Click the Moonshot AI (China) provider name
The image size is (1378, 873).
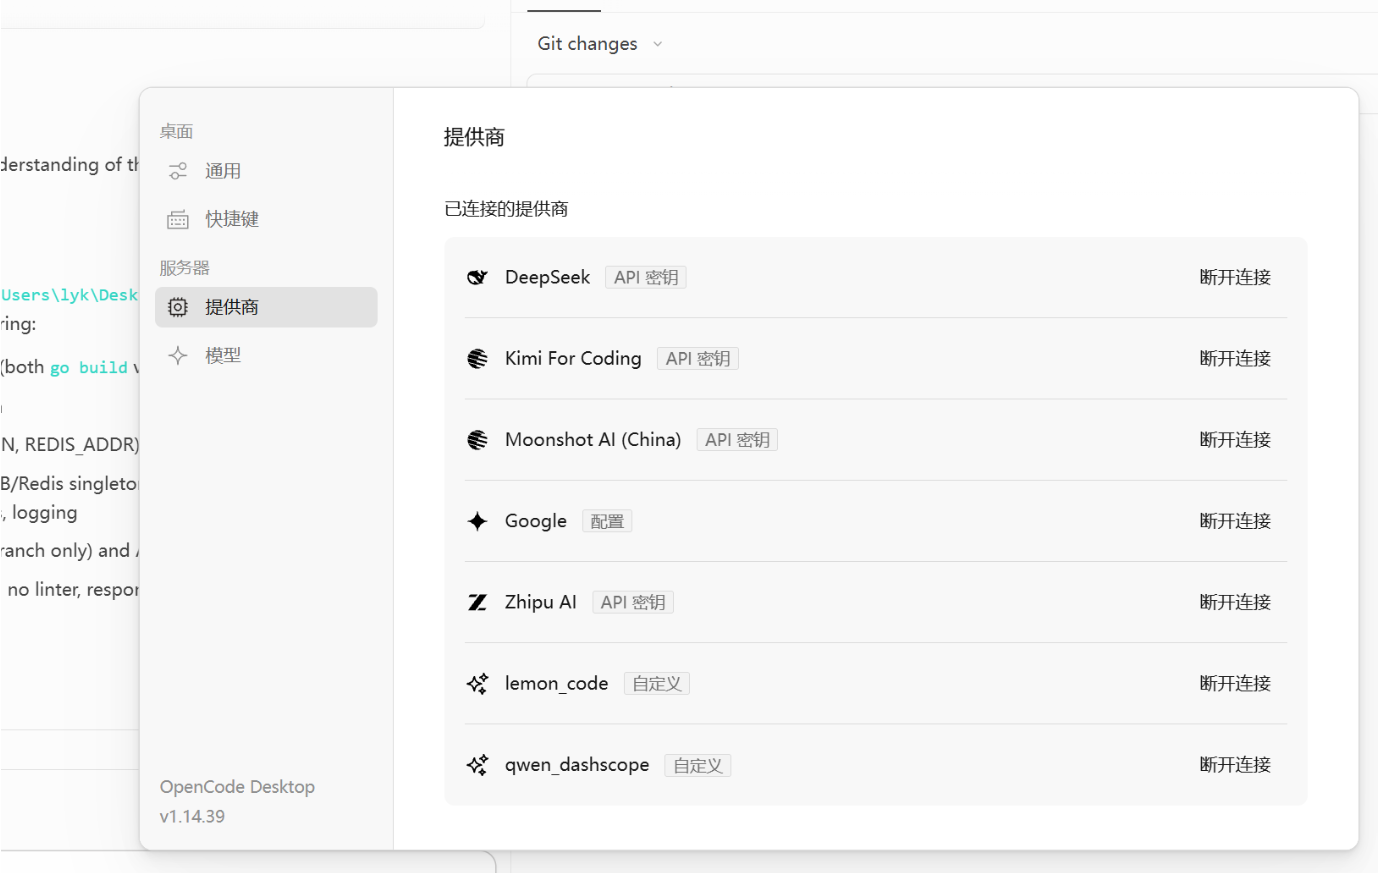tap(593, 440)
